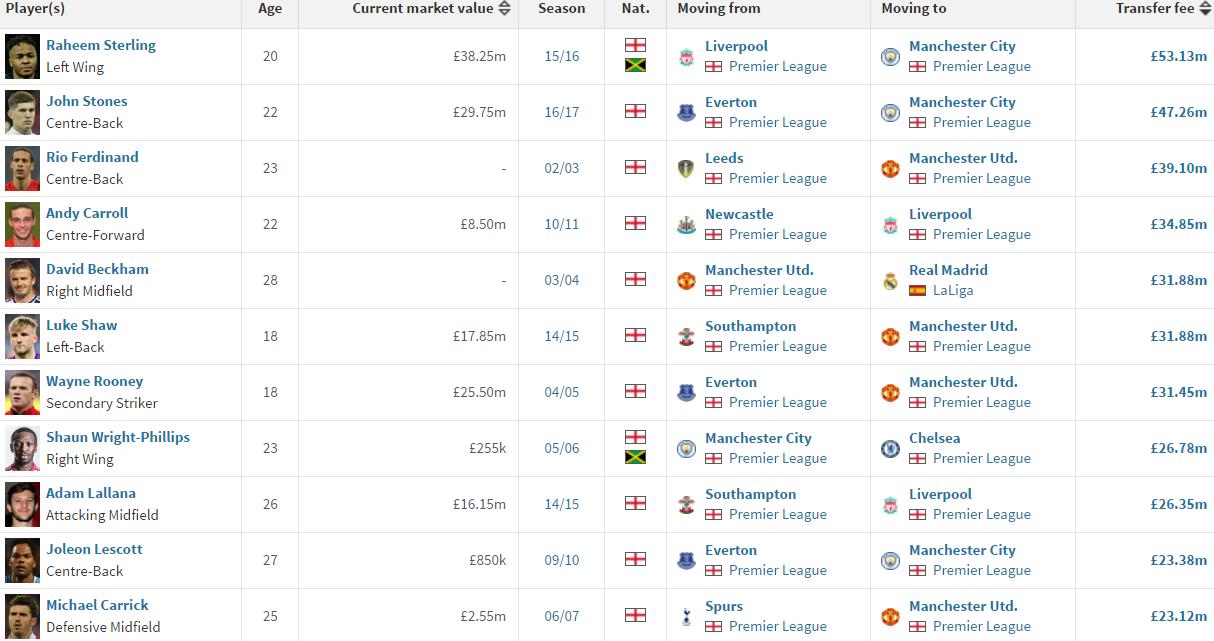Click the Spain flag beside LaLiga
The width and height of the screenshot is (1214, 641).
917,291
